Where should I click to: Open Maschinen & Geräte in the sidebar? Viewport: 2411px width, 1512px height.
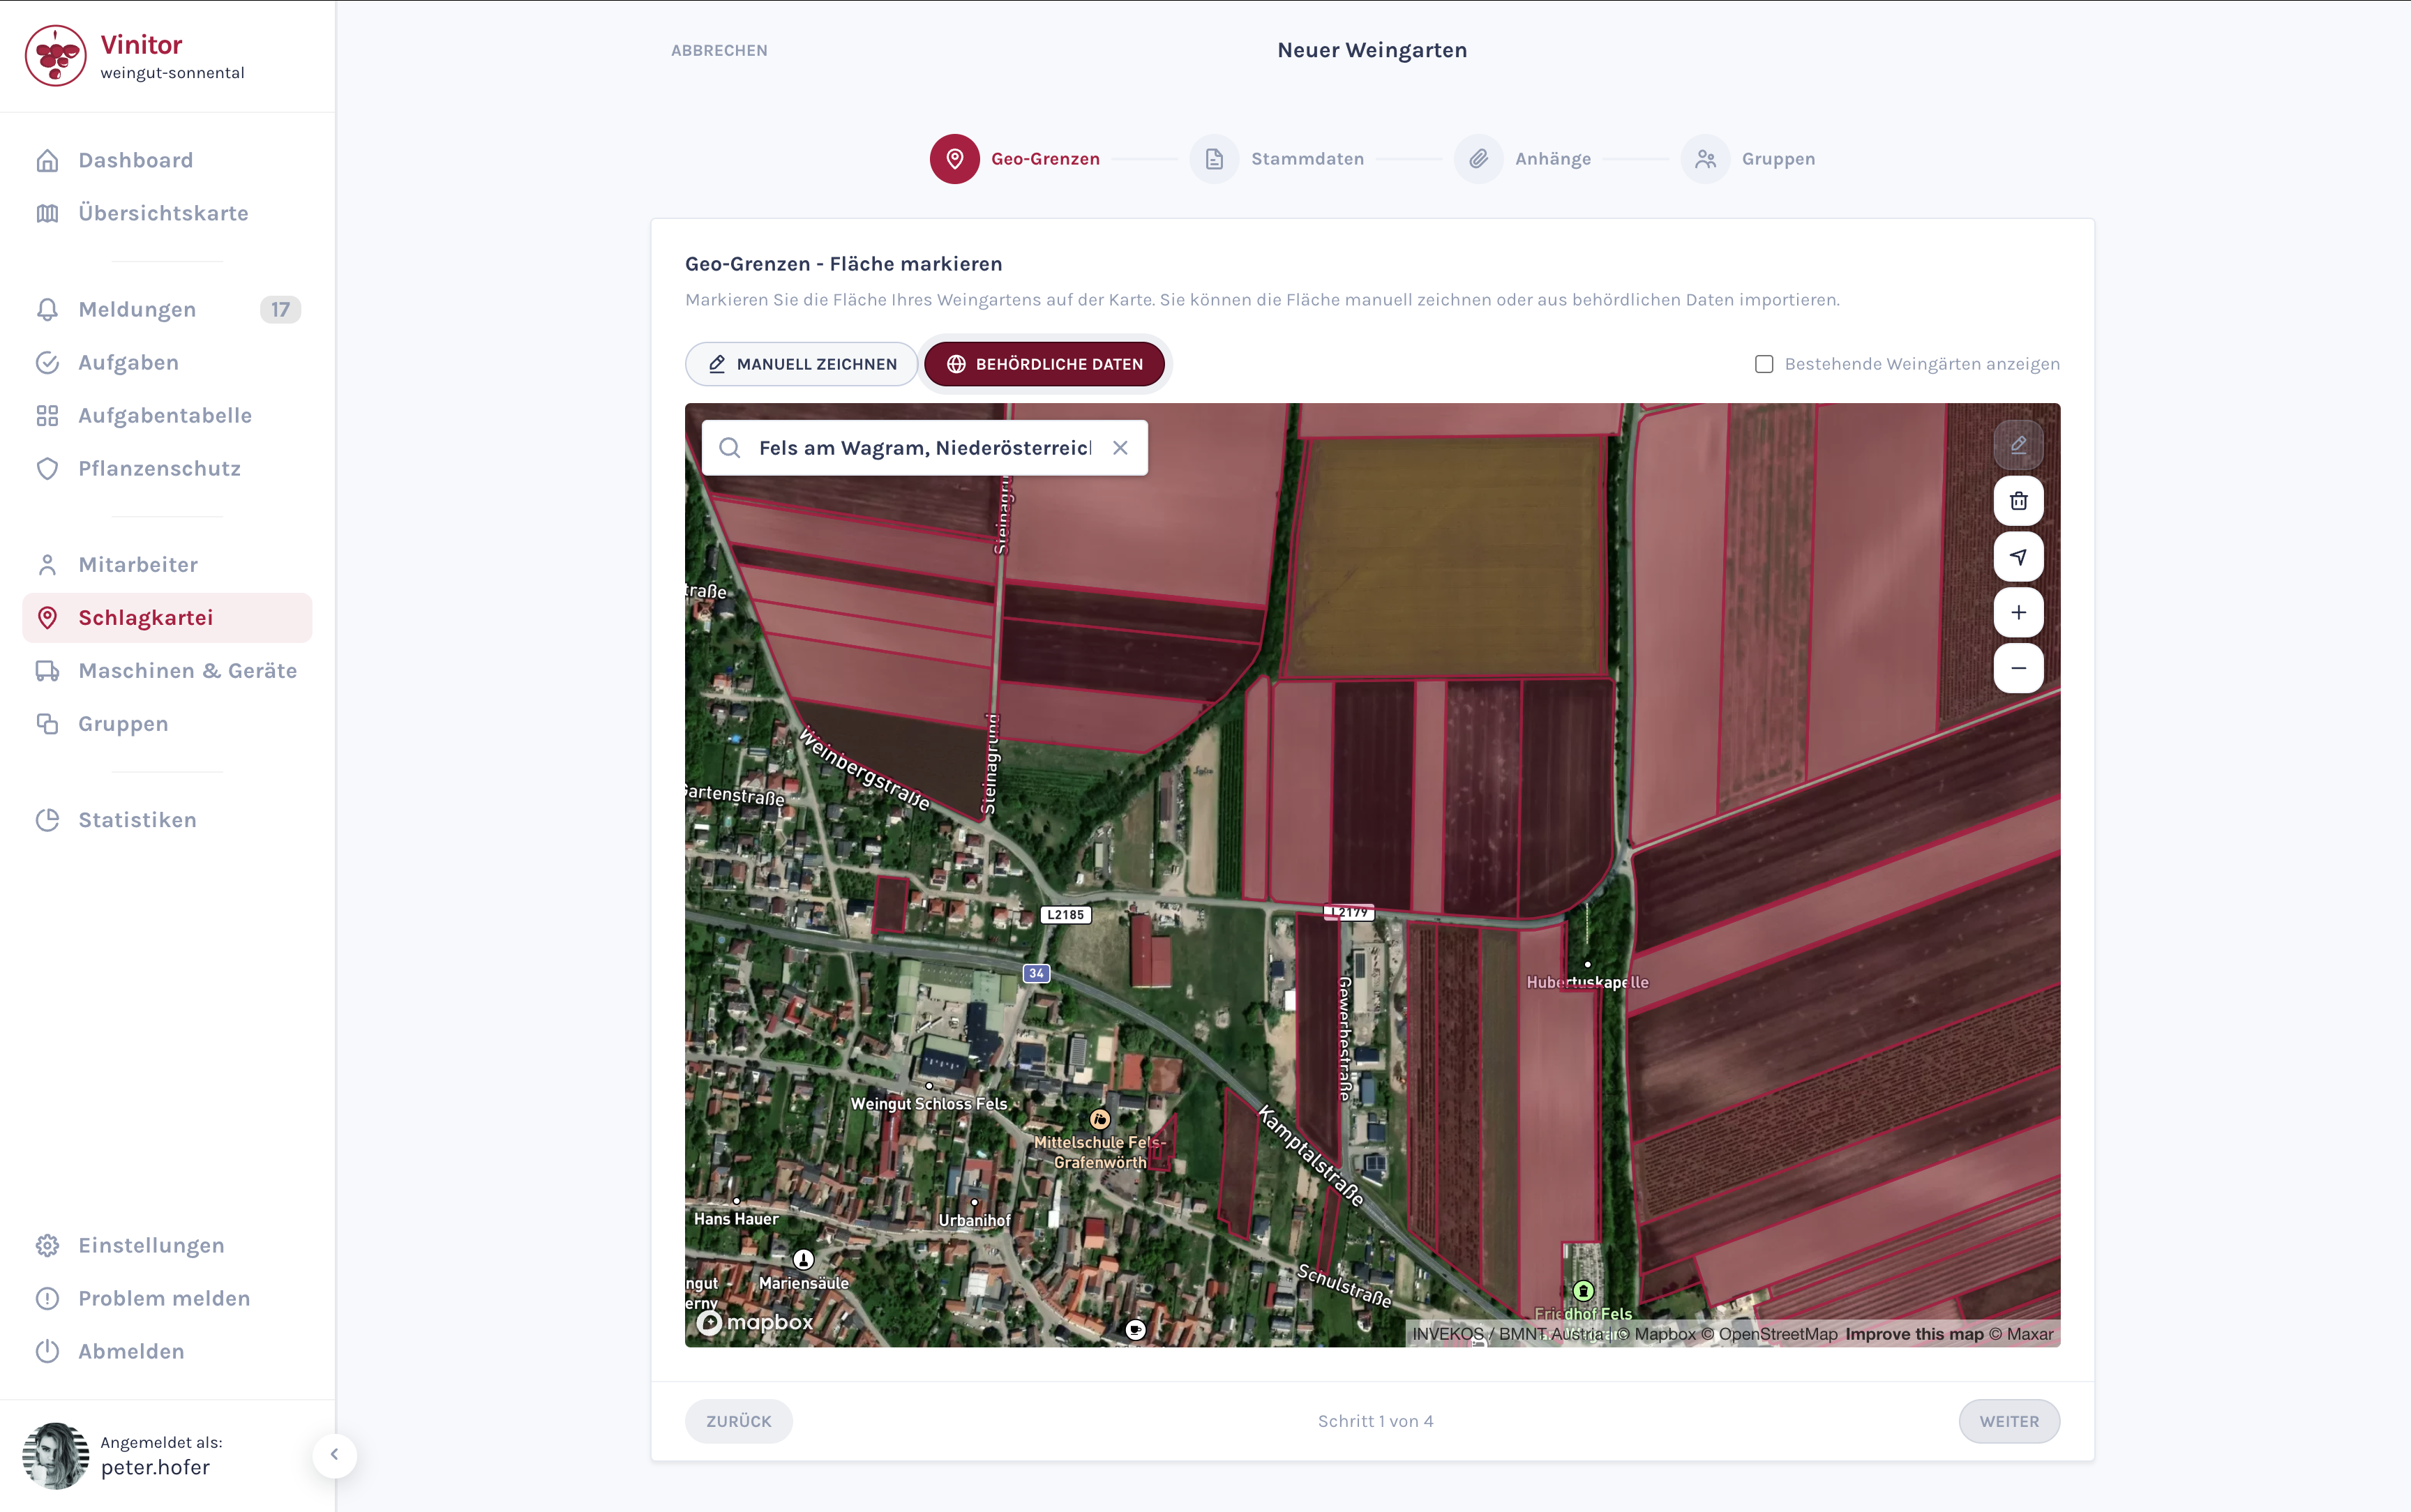pos(187,670)
